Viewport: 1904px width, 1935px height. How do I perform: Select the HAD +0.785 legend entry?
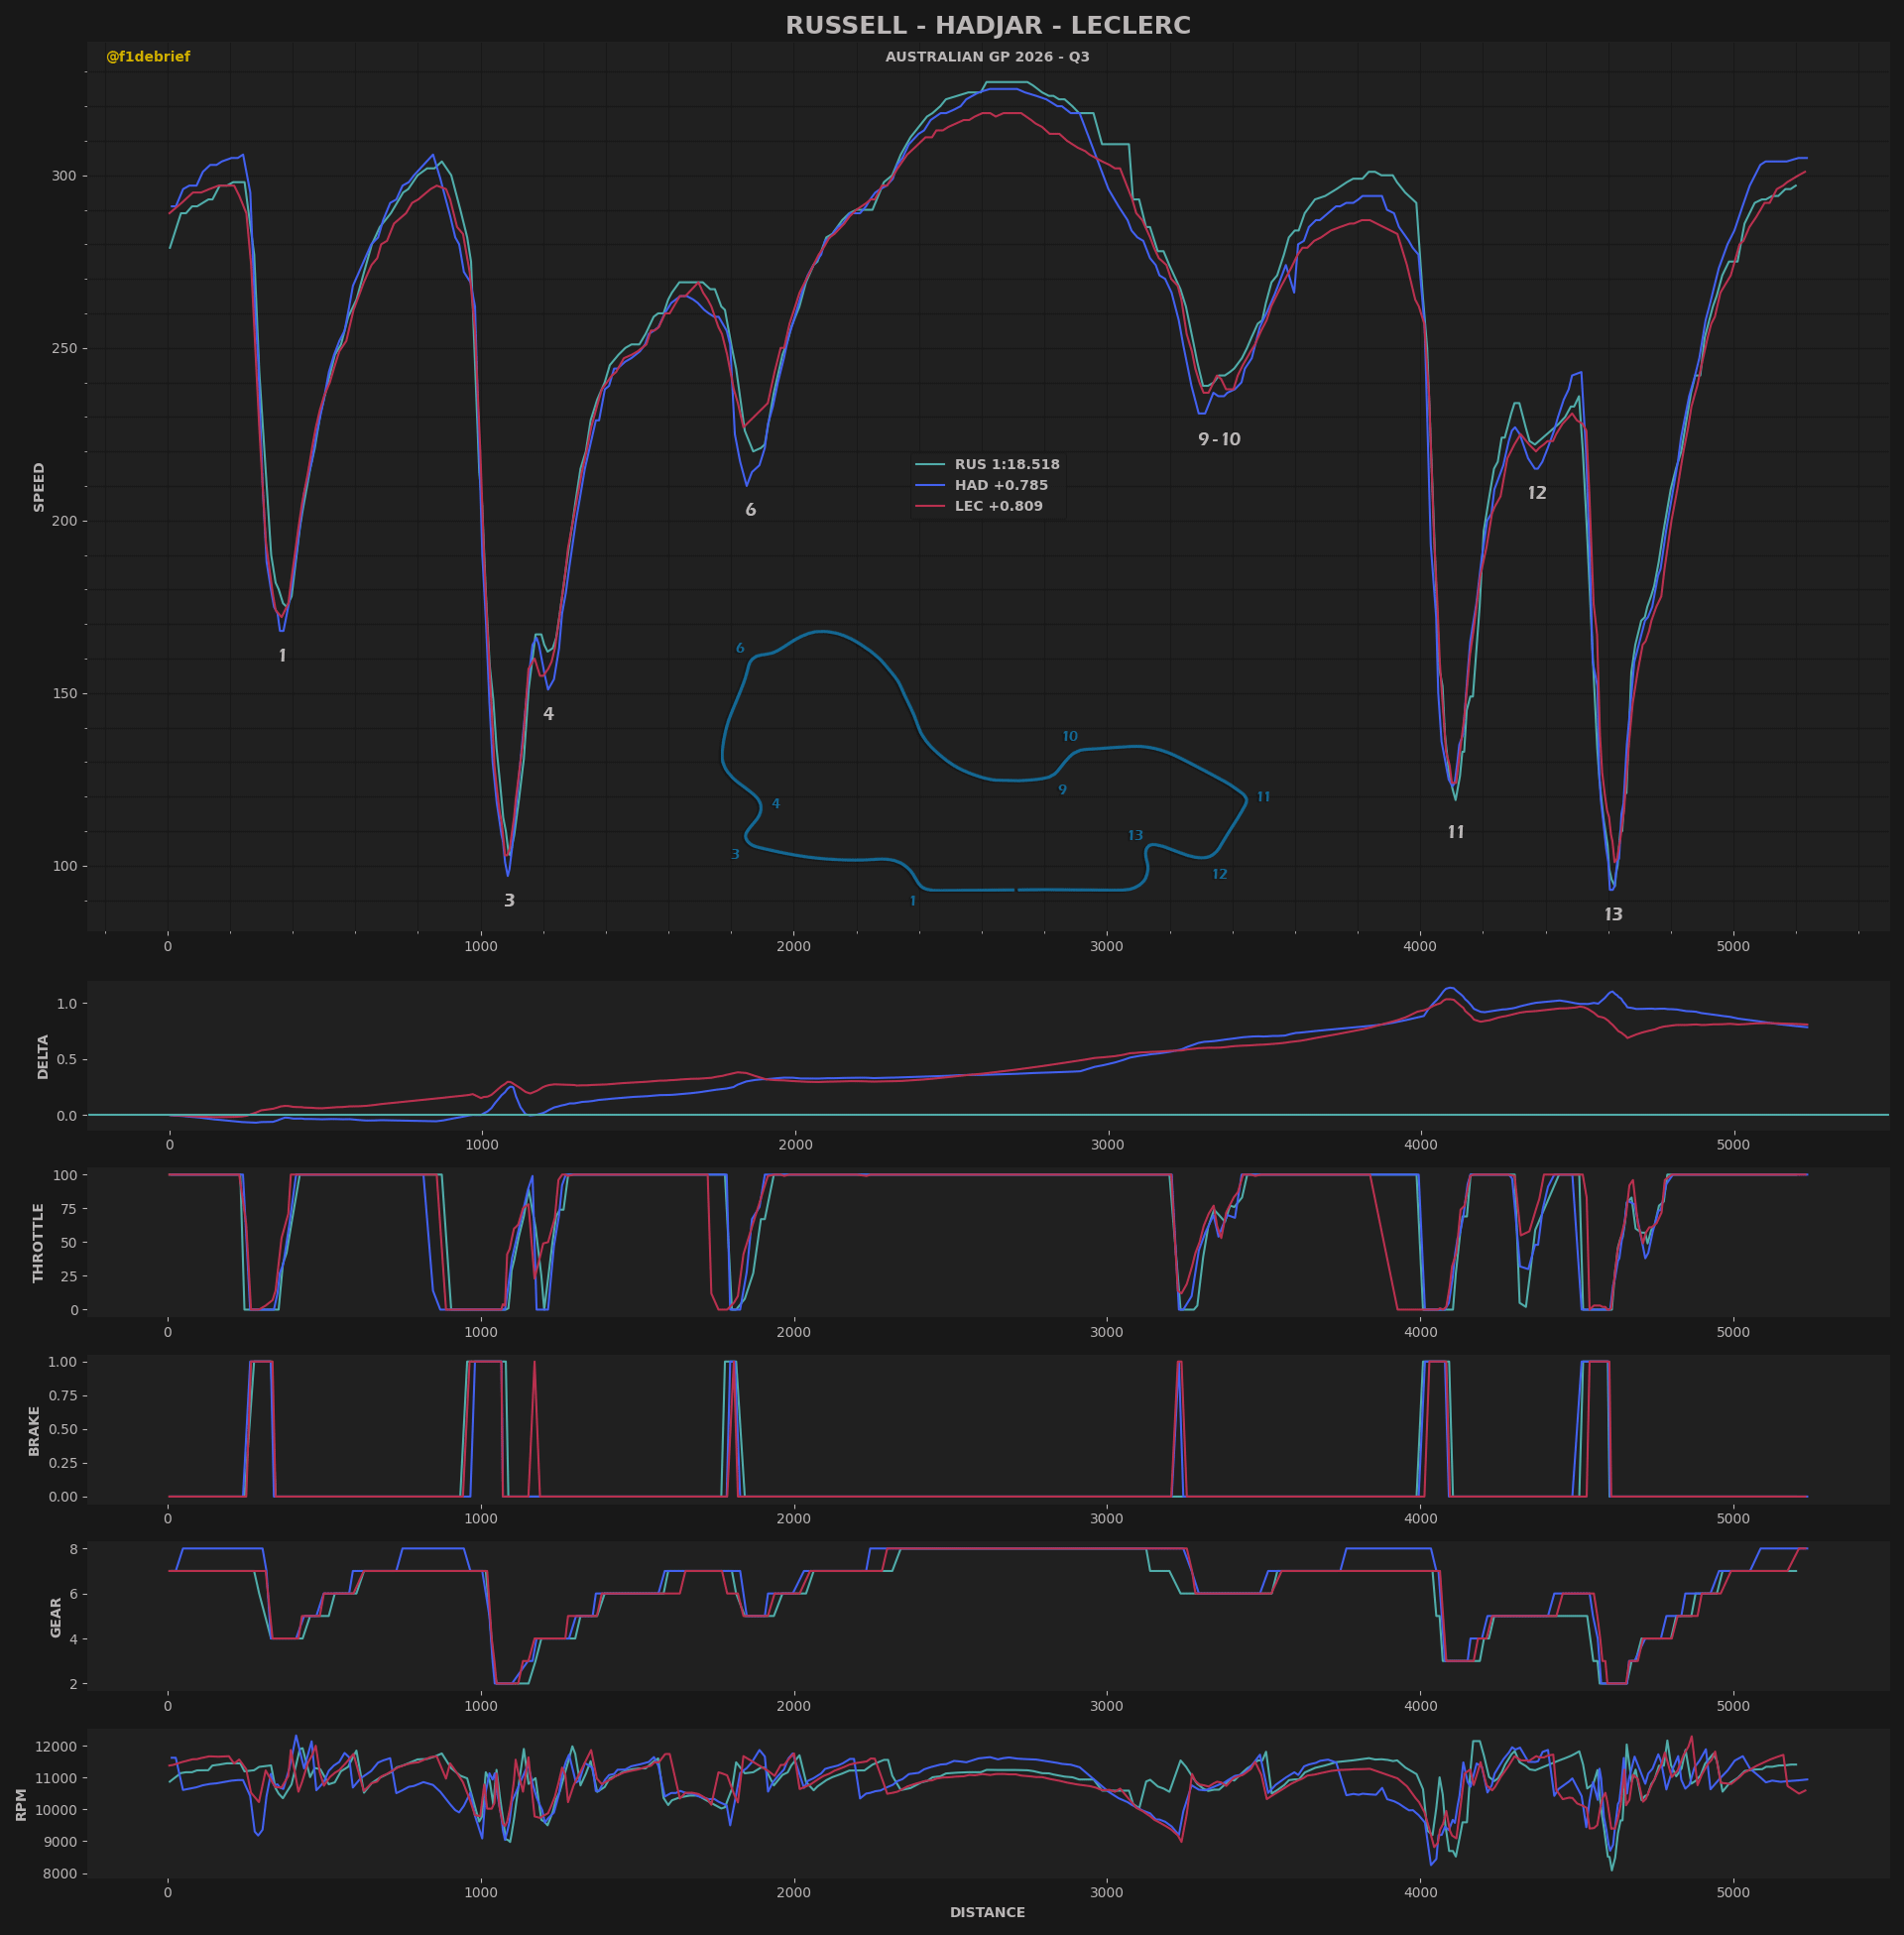click(1001, 485)
